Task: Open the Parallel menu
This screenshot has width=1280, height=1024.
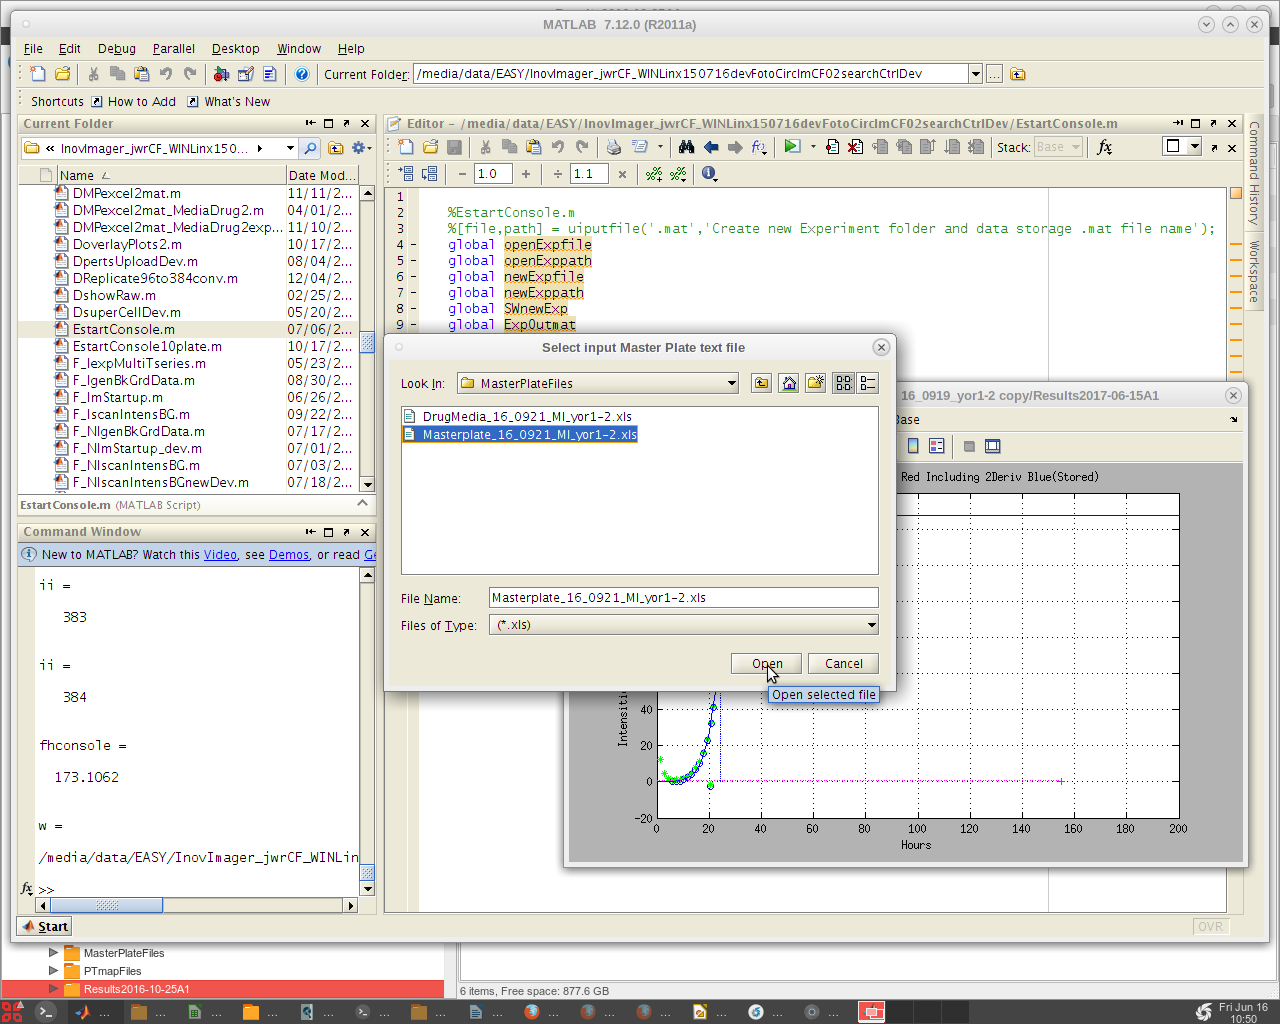Action: coord(173,48)
